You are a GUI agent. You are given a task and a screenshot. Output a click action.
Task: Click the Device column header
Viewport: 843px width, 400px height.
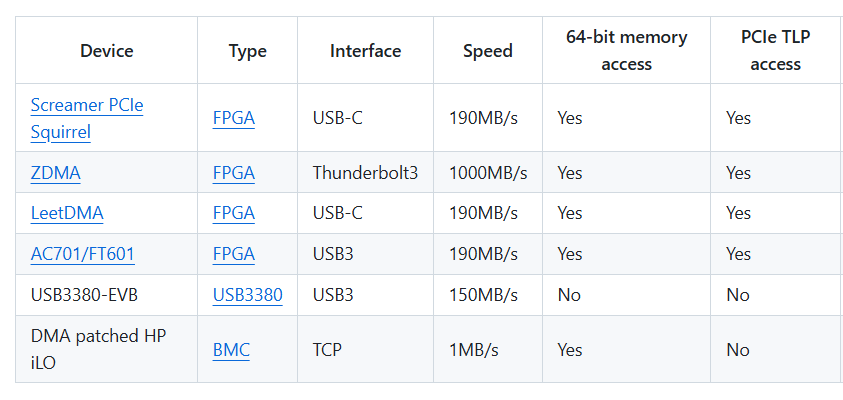(x=106, y=51)
